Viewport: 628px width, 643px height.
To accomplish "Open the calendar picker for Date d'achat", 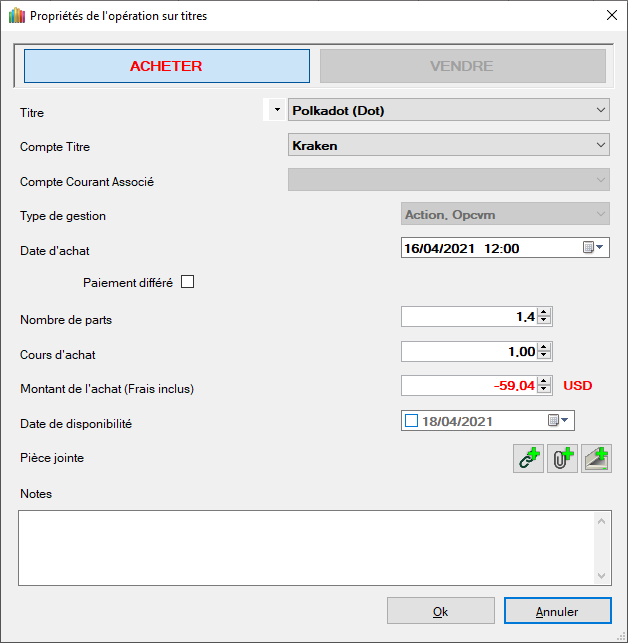I will [x=594, y=248].
